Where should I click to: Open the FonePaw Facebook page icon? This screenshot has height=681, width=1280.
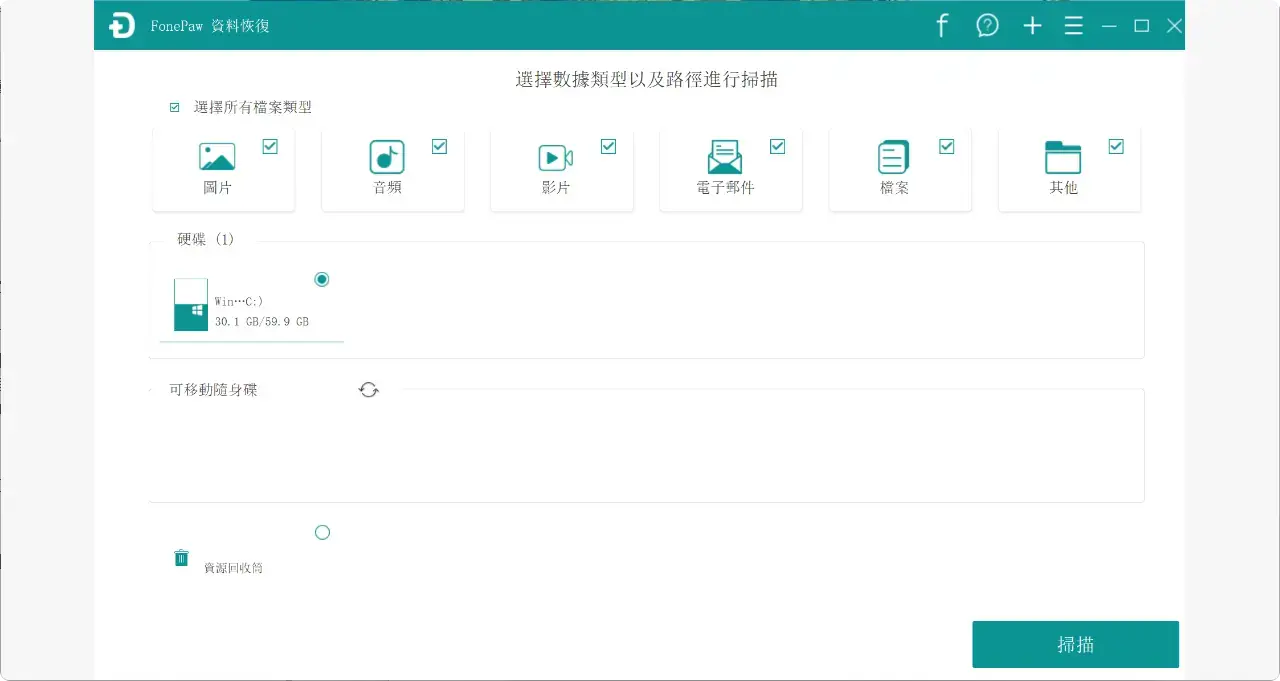pos(941,25)
